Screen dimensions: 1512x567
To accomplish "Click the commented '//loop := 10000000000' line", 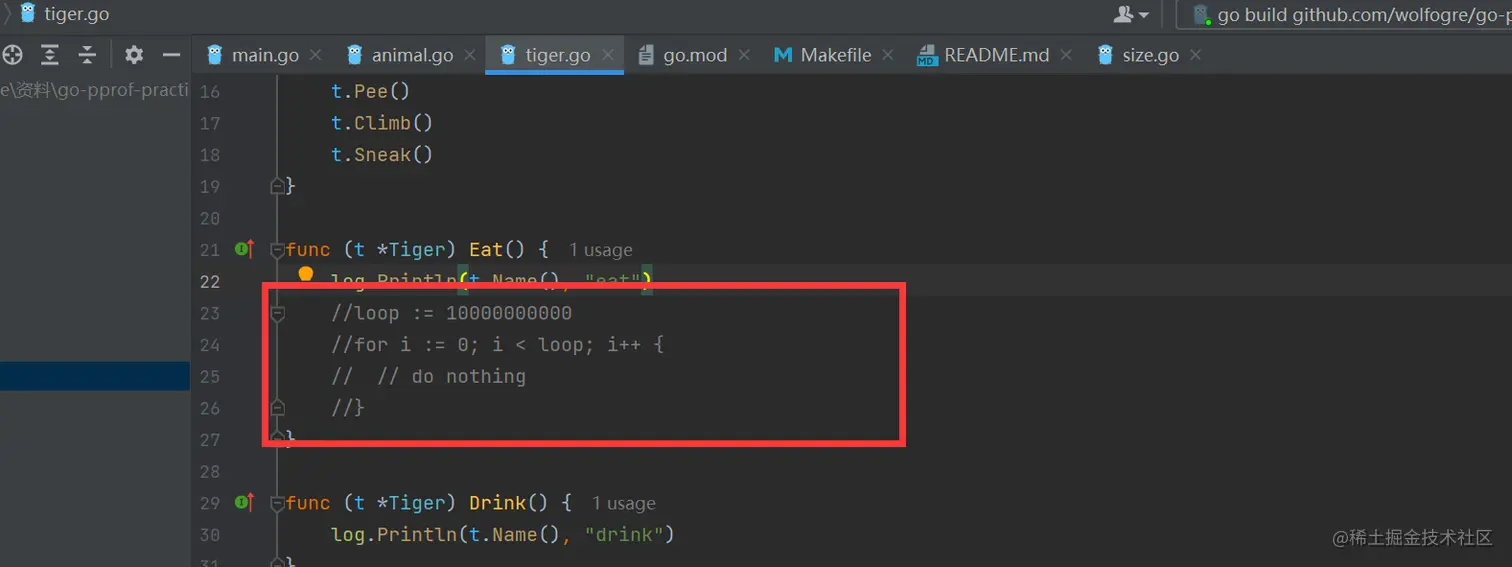I will pos(452,313).
